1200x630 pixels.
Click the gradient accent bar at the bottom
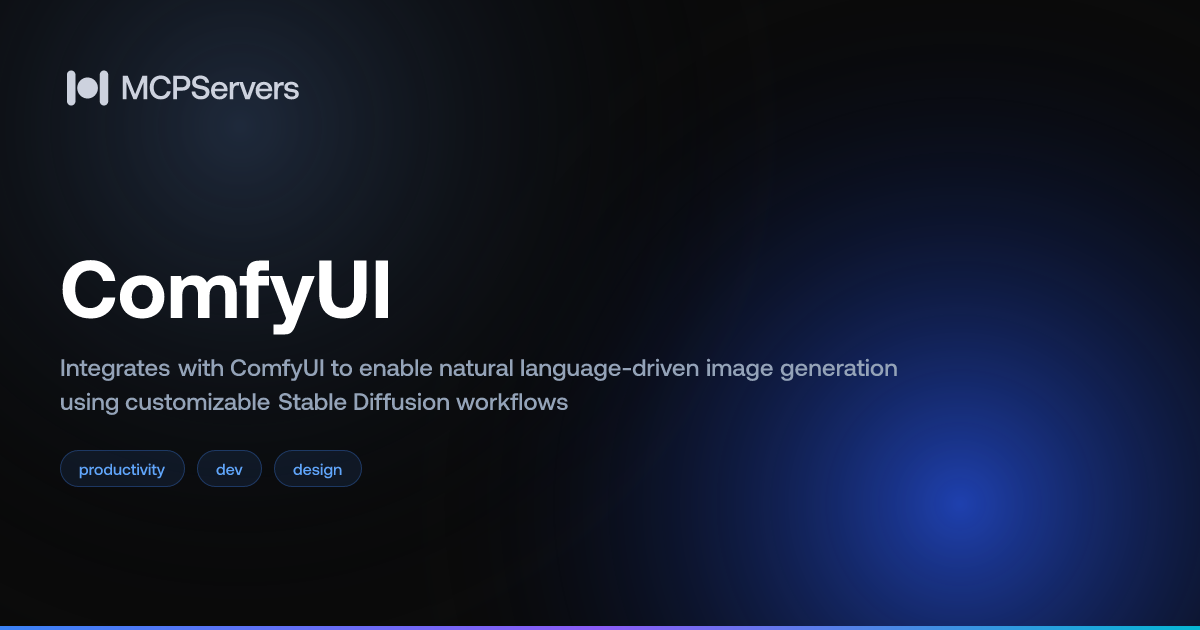[600, 626]
